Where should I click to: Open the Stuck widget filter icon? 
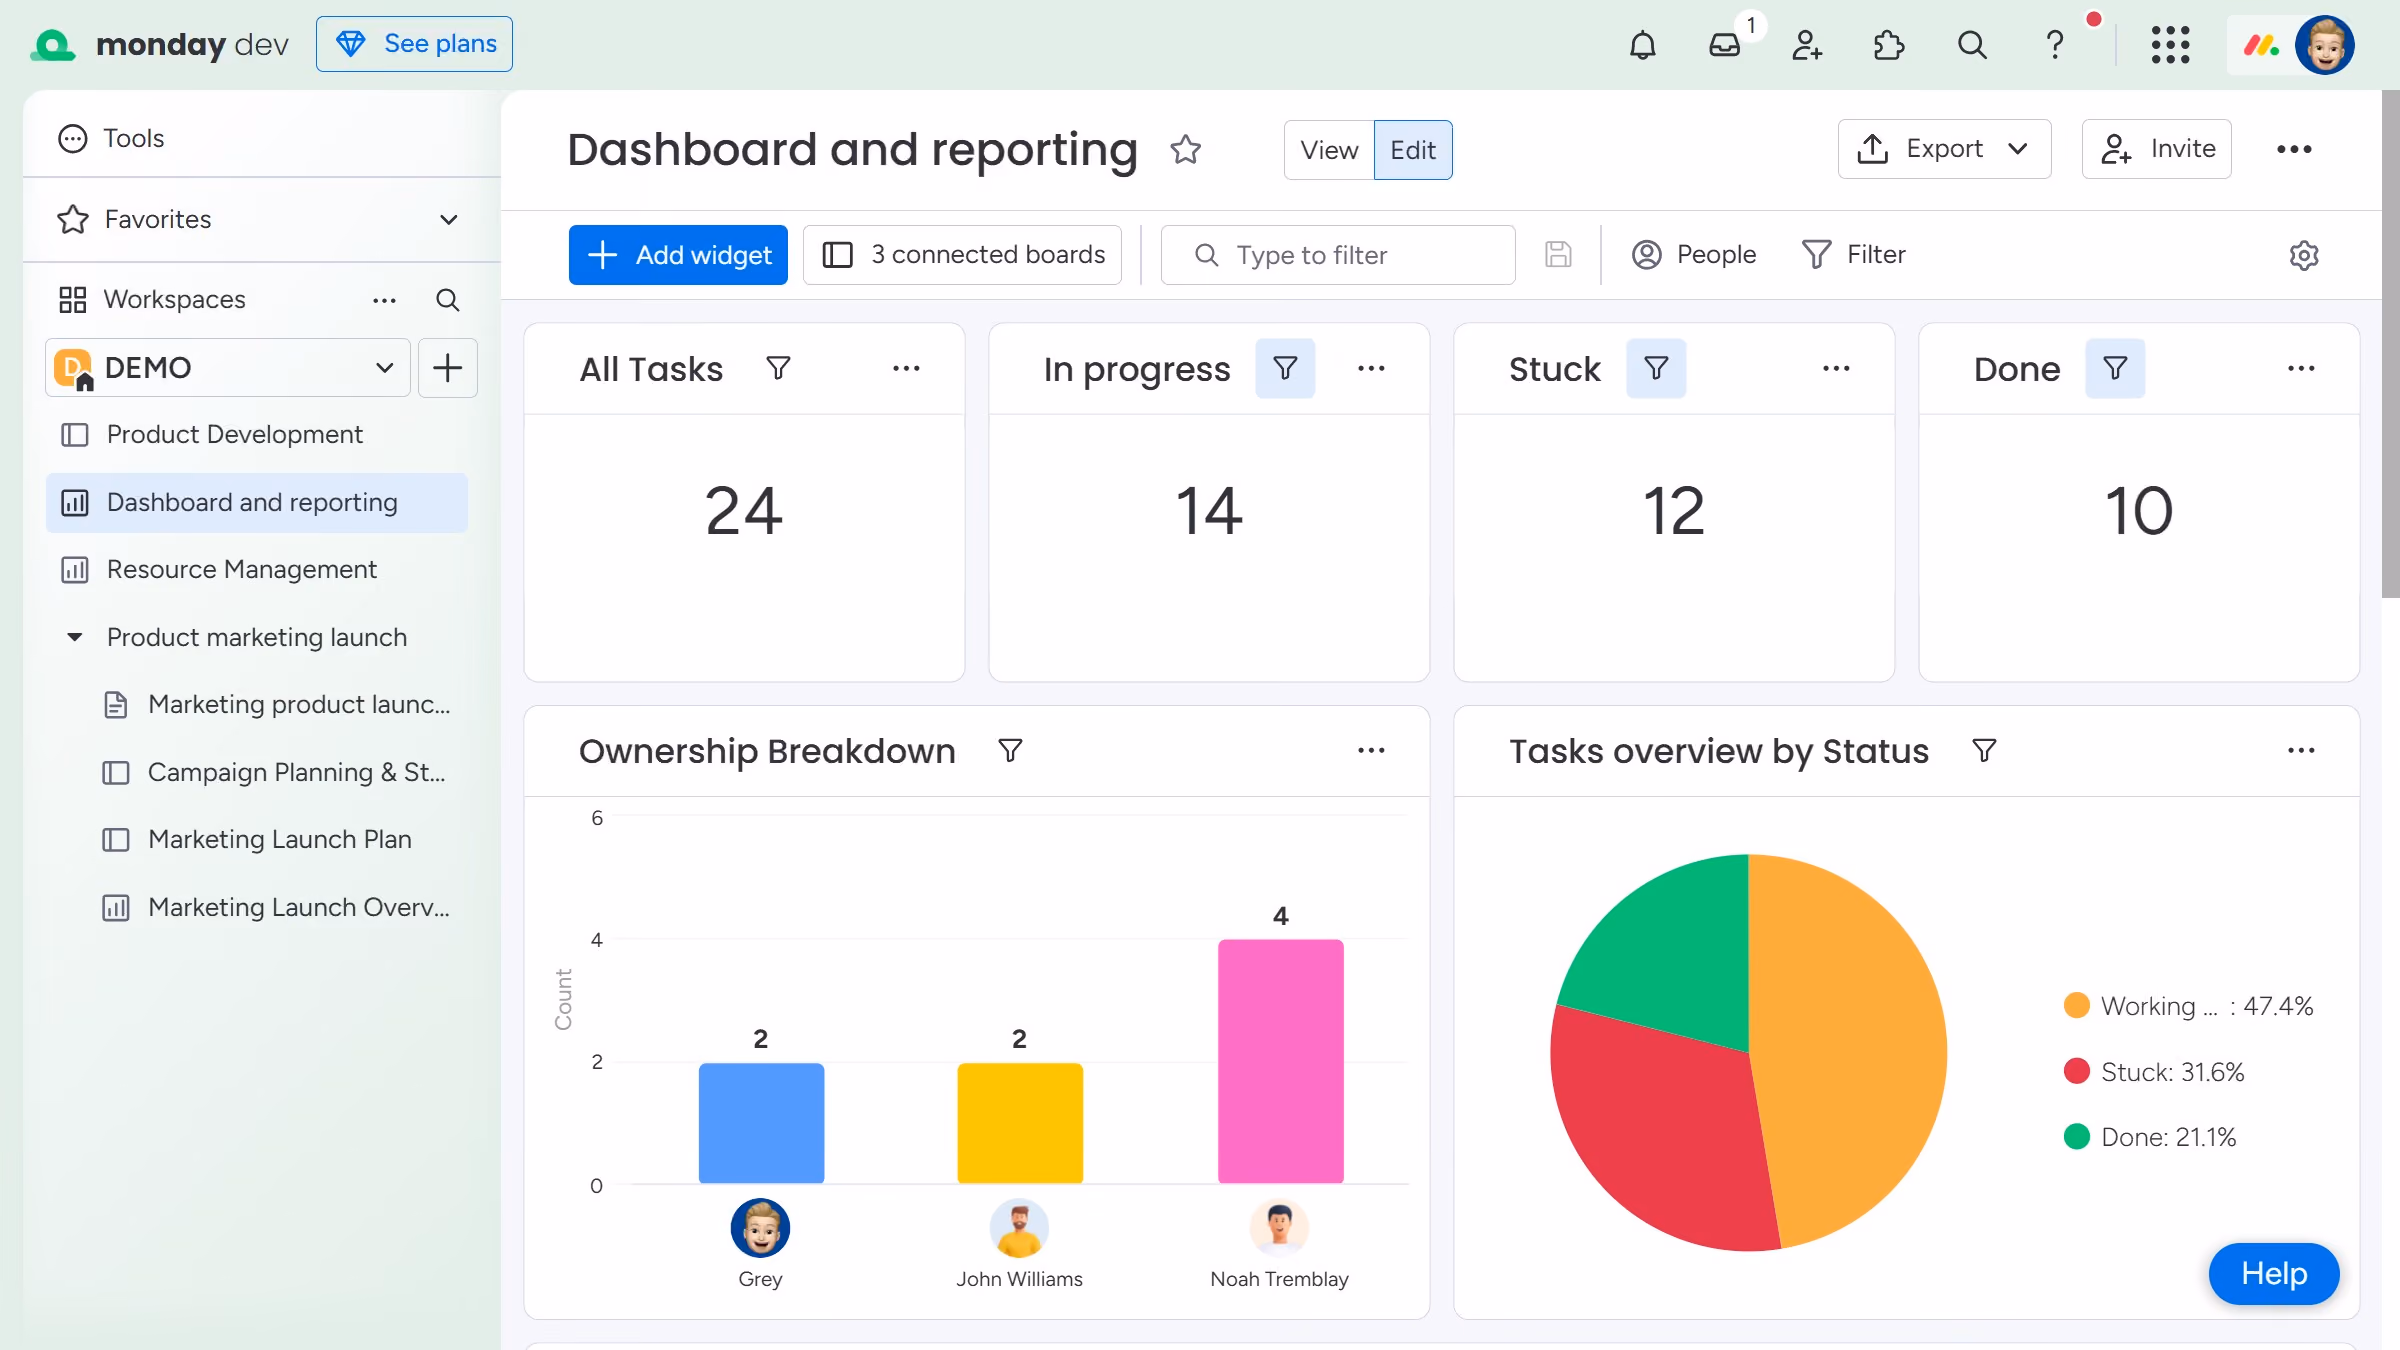pos(1656,369)
